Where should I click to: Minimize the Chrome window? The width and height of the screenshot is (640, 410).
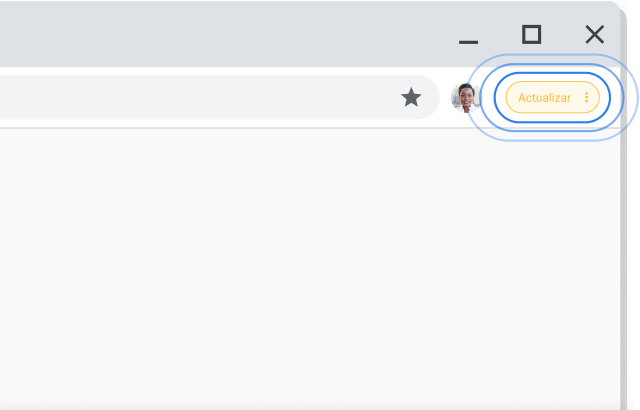[x=468, y=37]
